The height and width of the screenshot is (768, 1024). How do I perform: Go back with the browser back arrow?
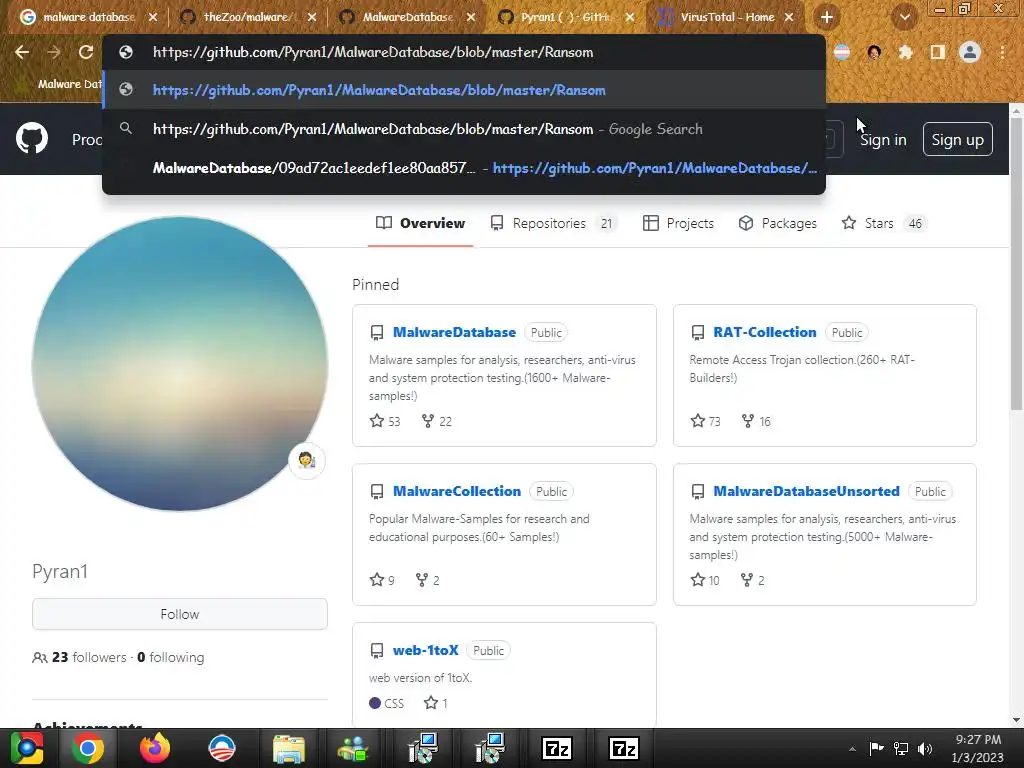(x=22, y=52)
